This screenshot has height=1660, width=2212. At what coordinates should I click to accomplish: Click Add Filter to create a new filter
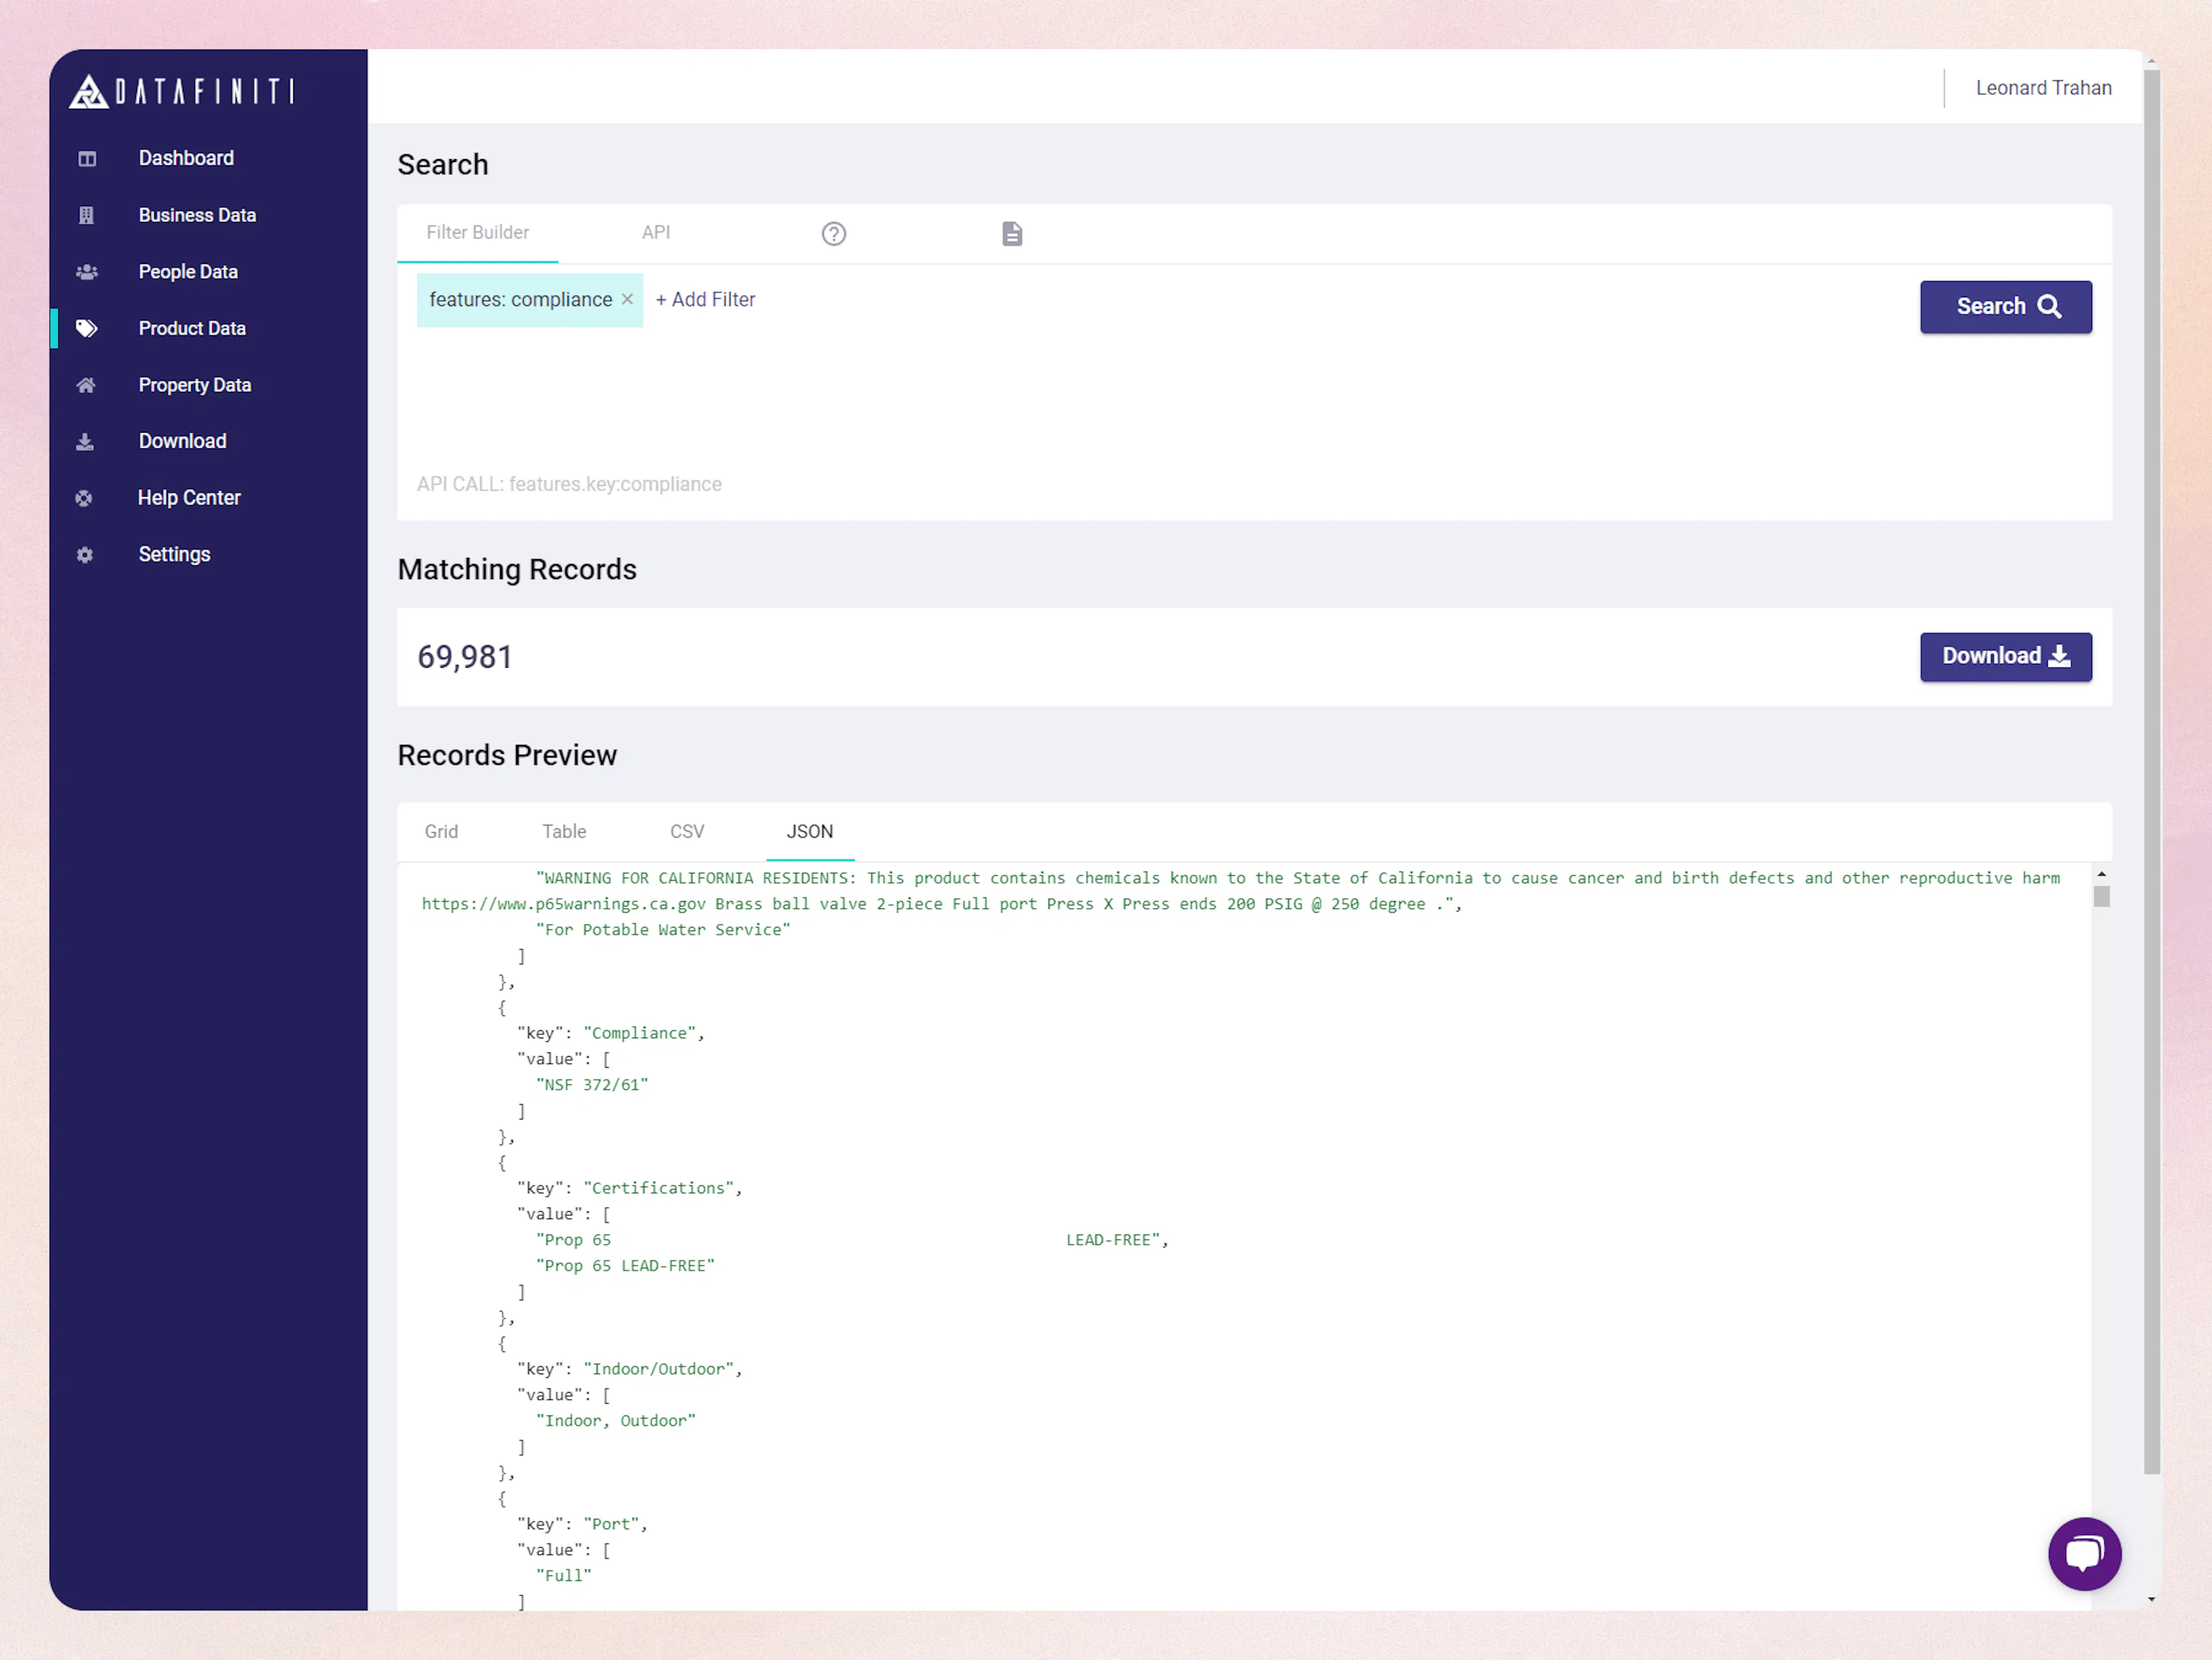point(706,299)
